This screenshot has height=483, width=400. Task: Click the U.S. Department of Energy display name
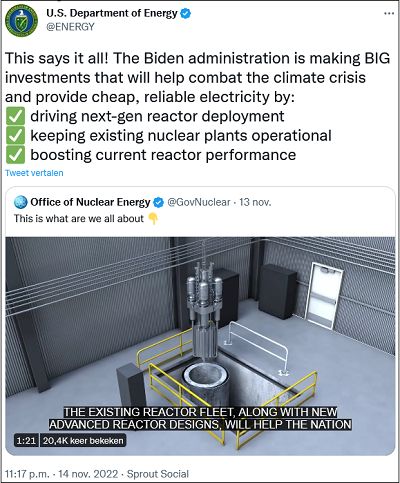pos(112,13)
